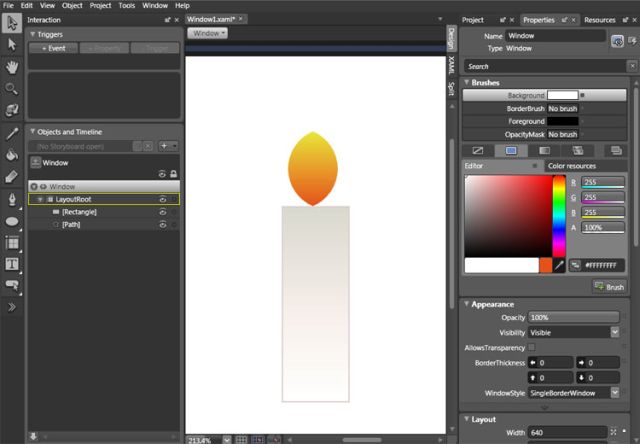Choose the Tile brush icon

(x=578, y=151)
